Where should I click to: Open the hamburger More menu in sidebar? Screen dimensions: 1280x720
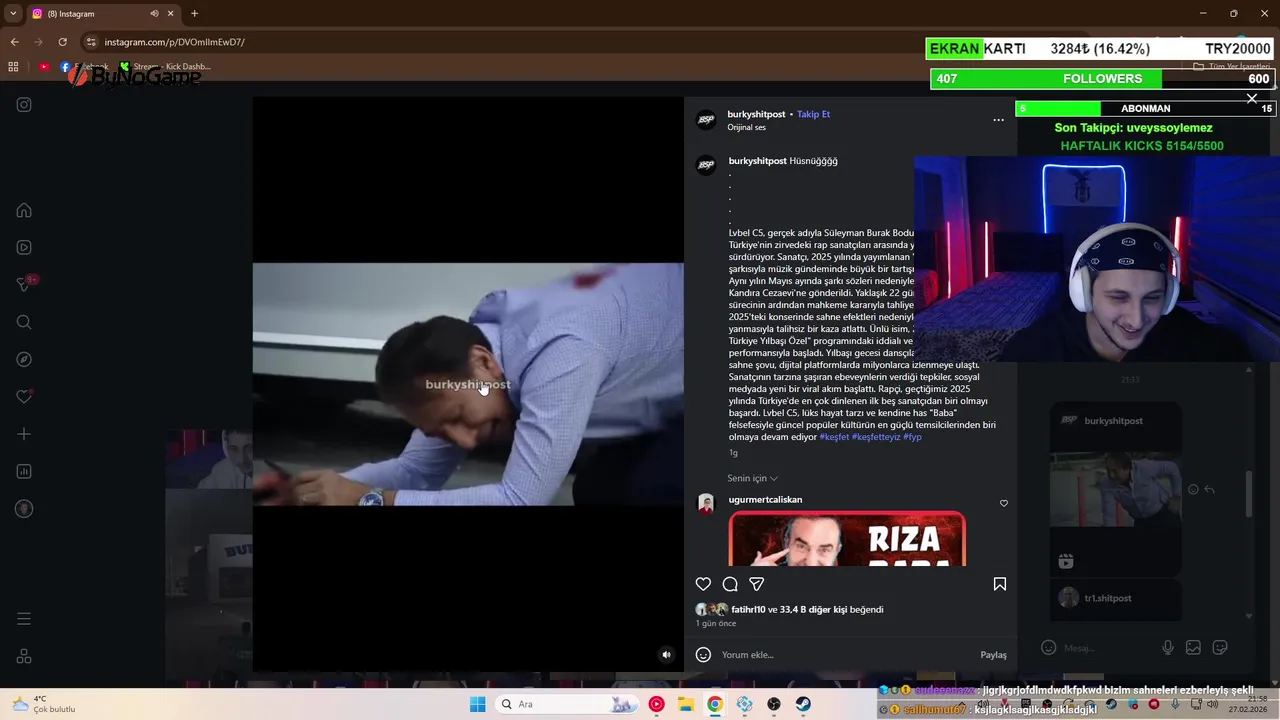tap(24, 619)
